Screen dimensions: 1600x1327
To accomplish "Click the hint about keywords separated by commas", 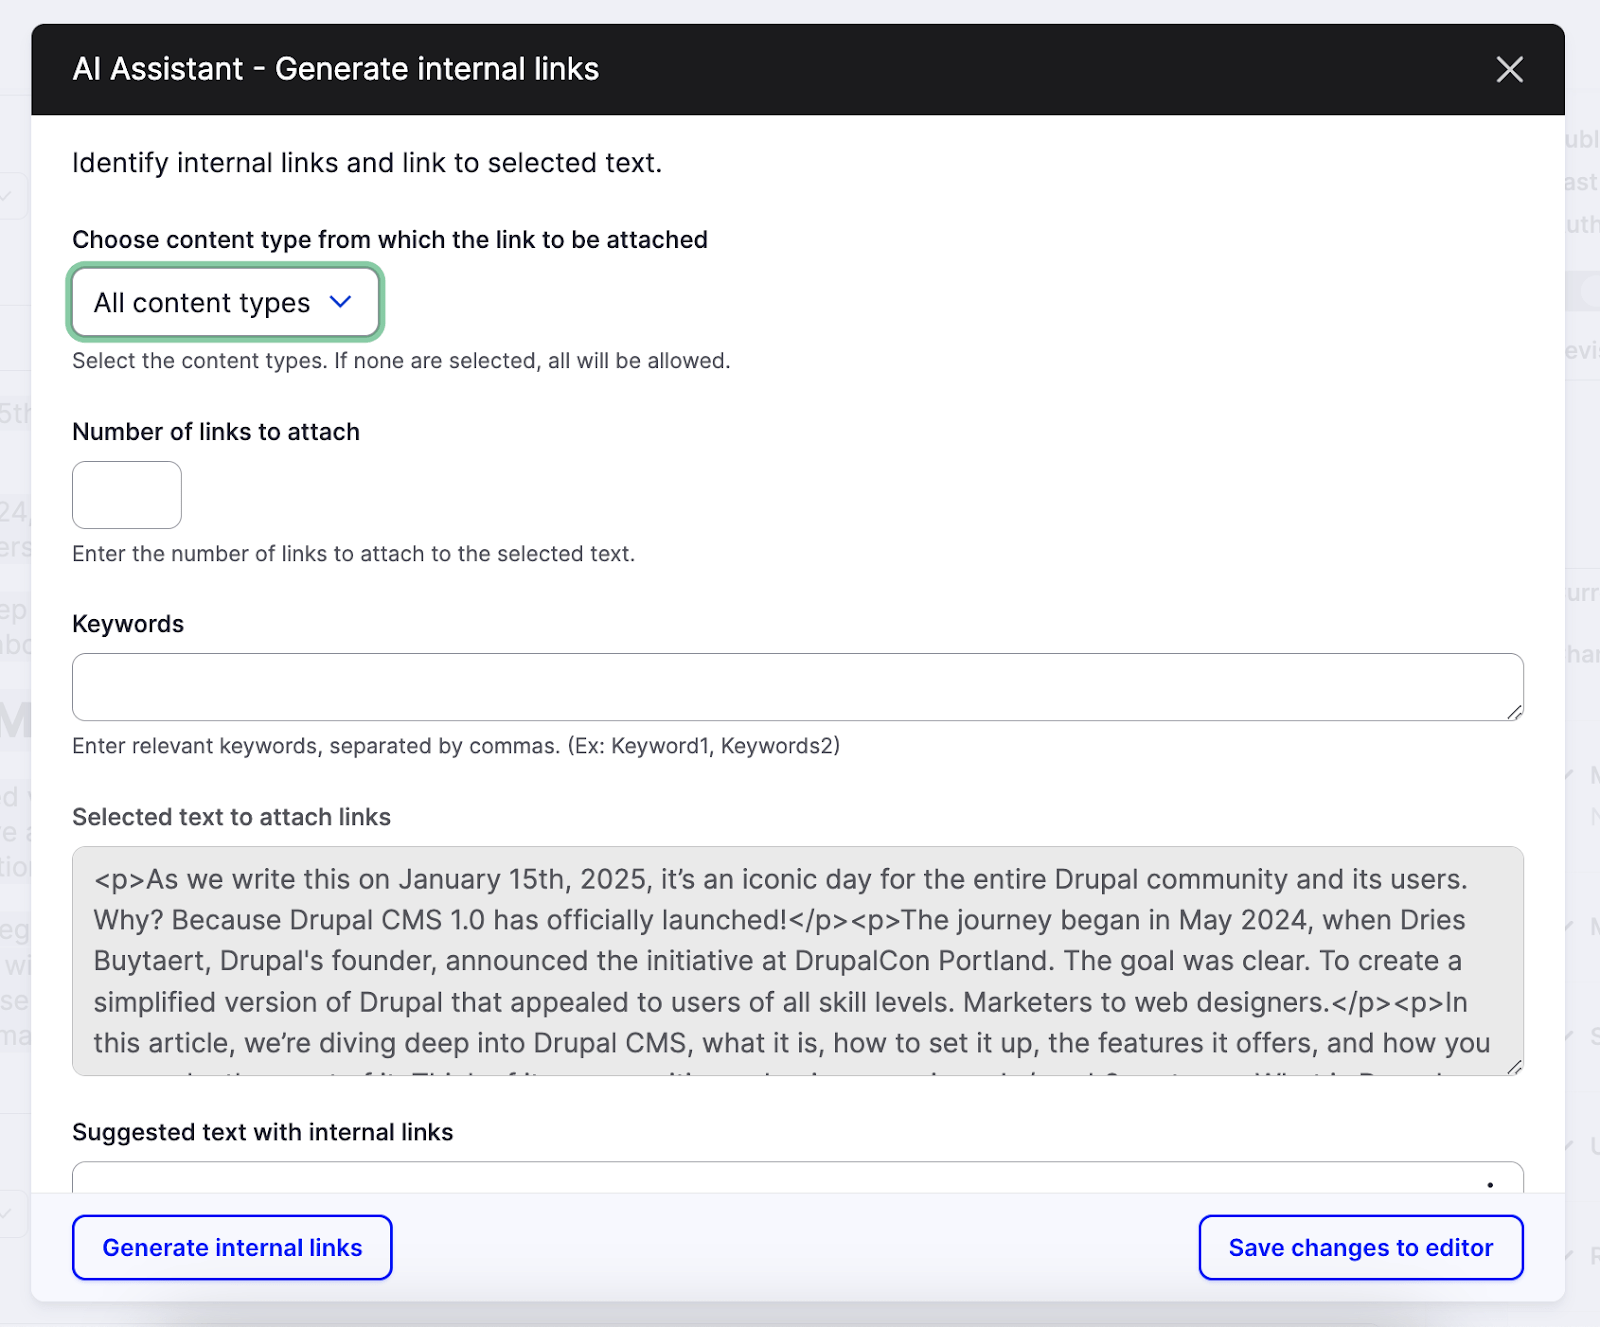I will [x=456, y=746].
